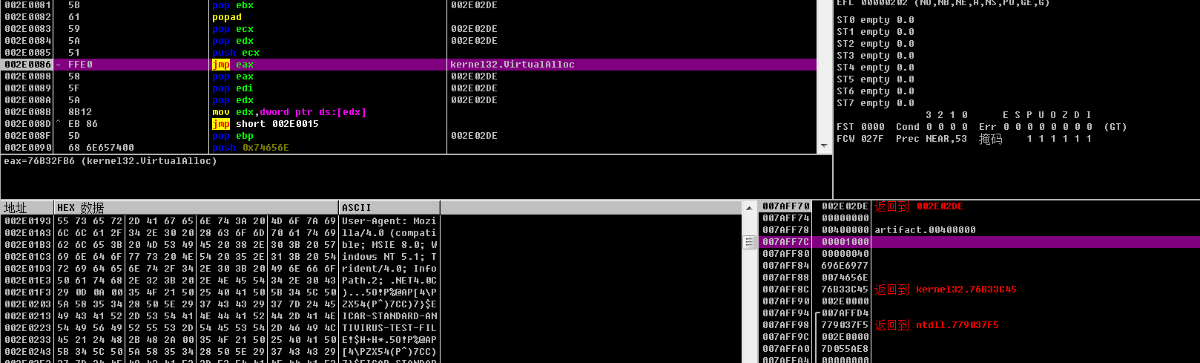1200x363 pixels.
Task: Select dump row 002E01C3
Action: click(x=220, y=256)
